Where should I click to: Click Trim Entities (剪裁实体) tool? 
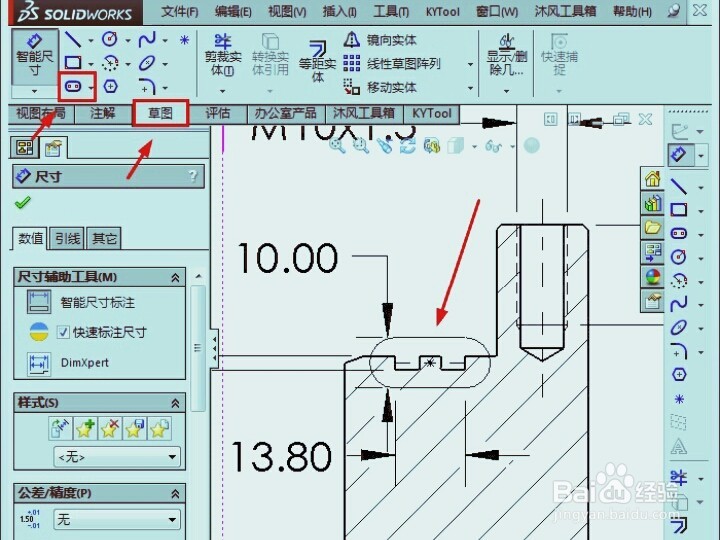(223, 55)
